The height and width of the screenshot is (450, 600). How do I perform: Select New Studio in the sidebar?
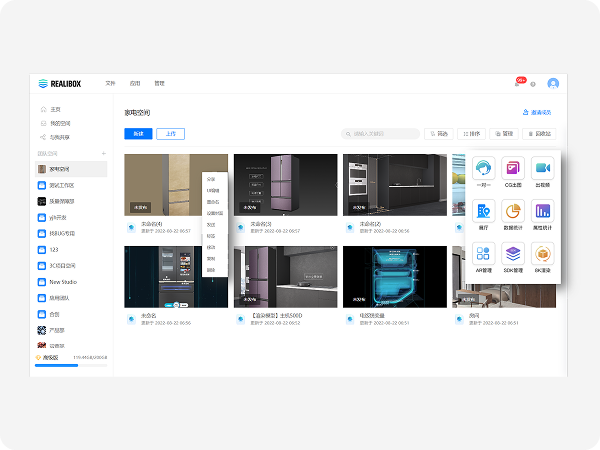(62, 282)
